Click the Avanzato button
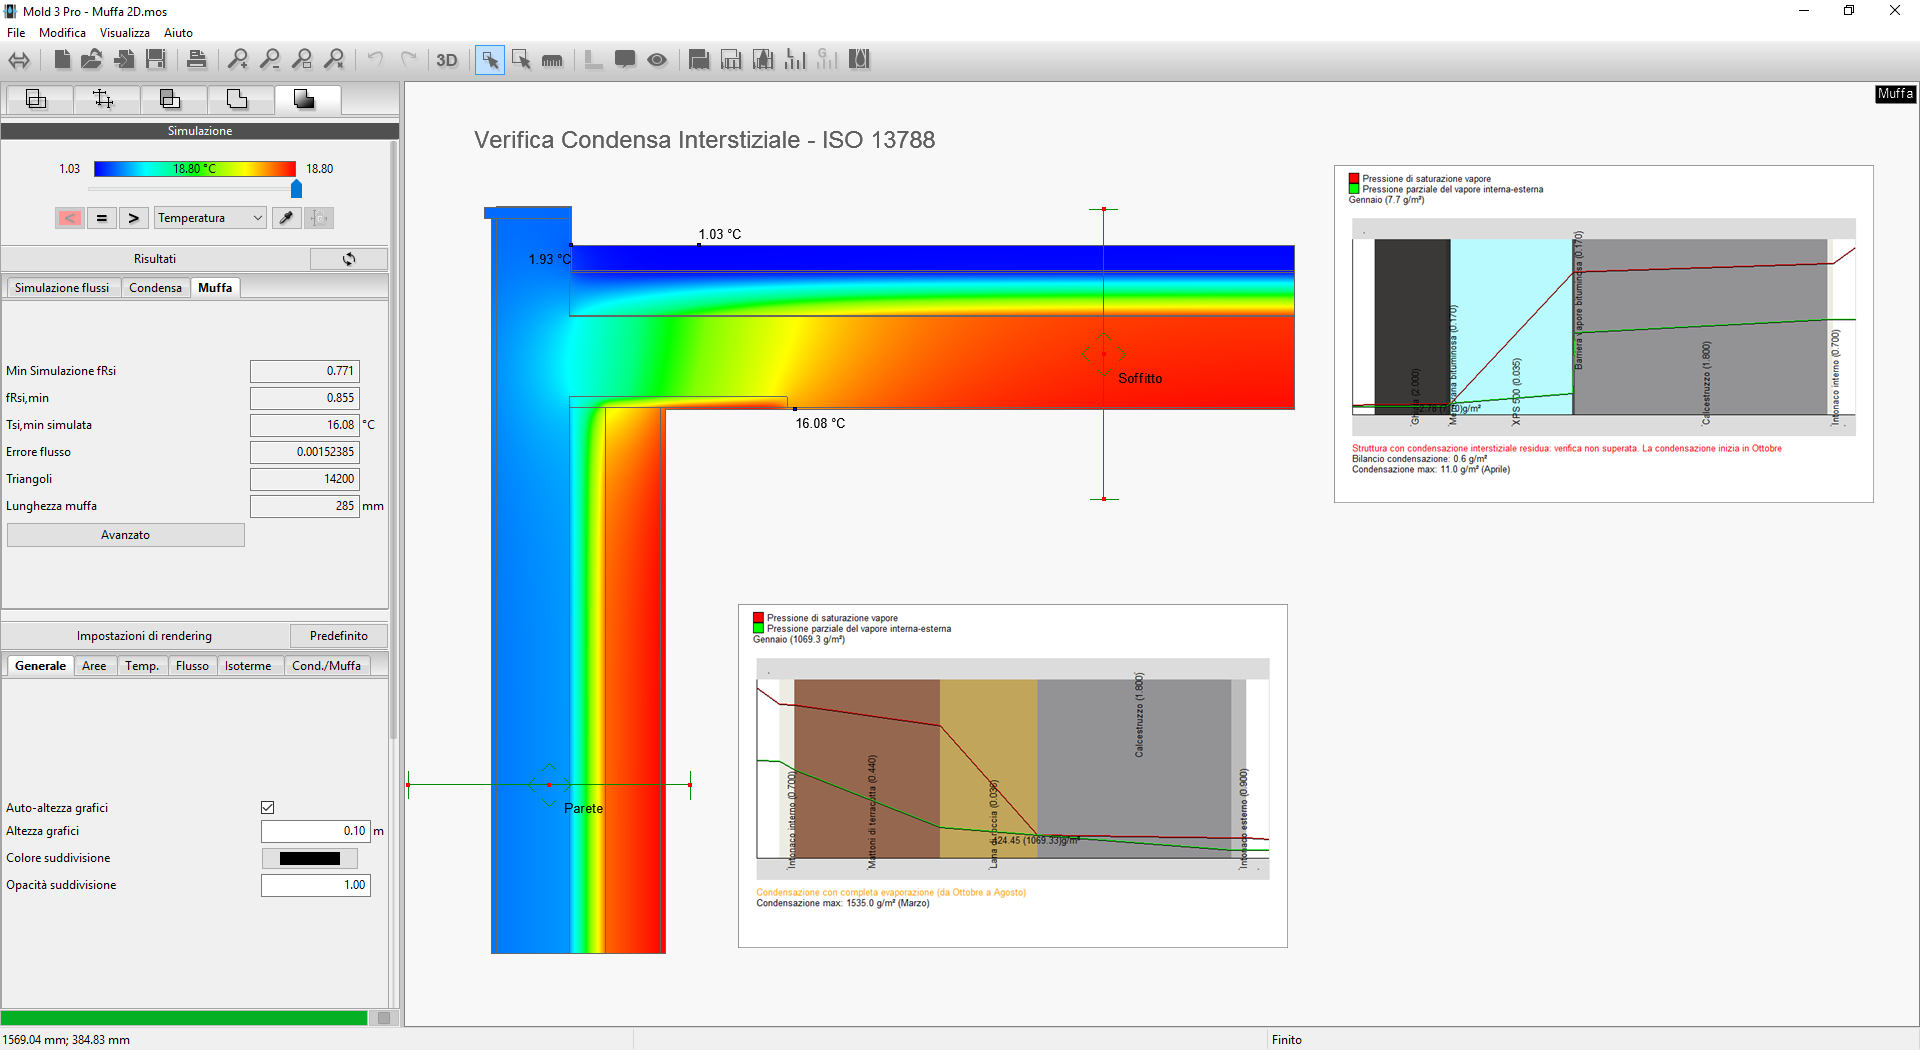The height and width of the screenshot is (1050, 1920). coord(126,535)
